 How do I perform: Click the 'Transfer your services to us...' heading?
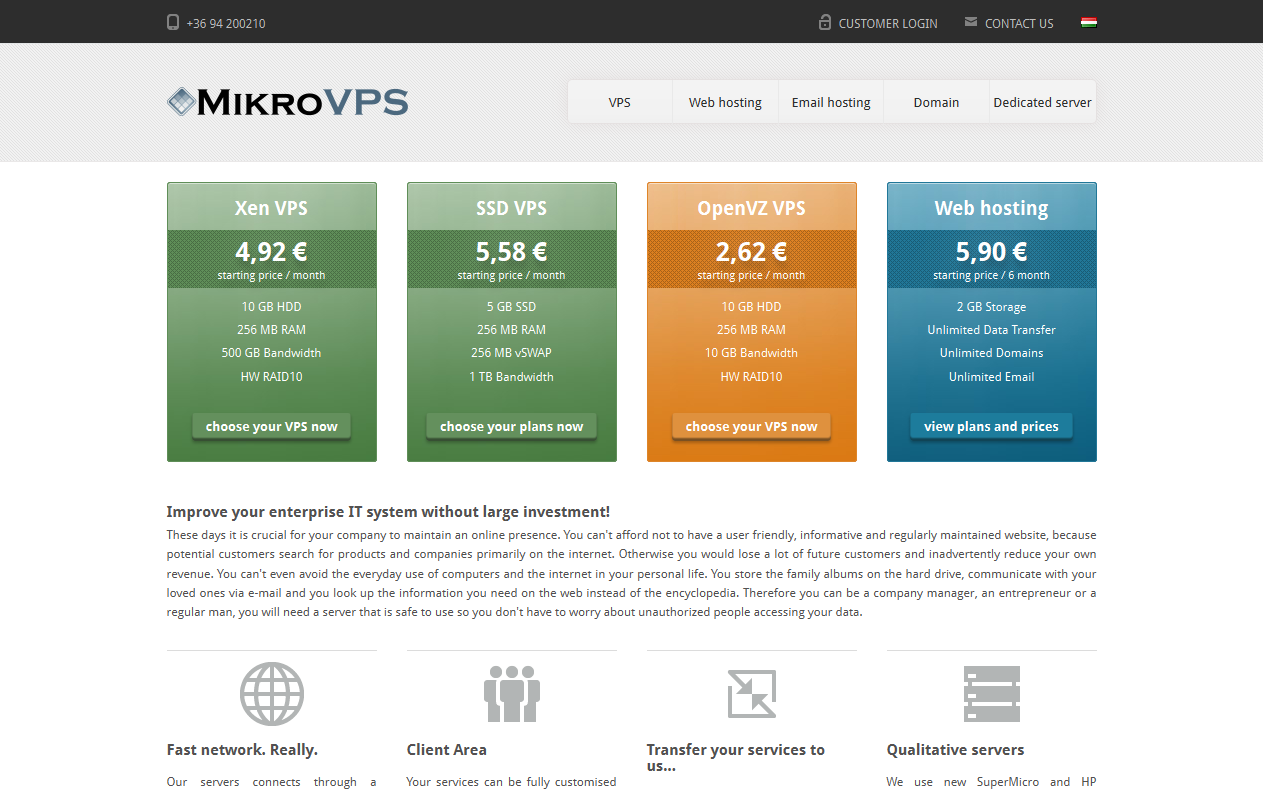(x=736, y=758)
